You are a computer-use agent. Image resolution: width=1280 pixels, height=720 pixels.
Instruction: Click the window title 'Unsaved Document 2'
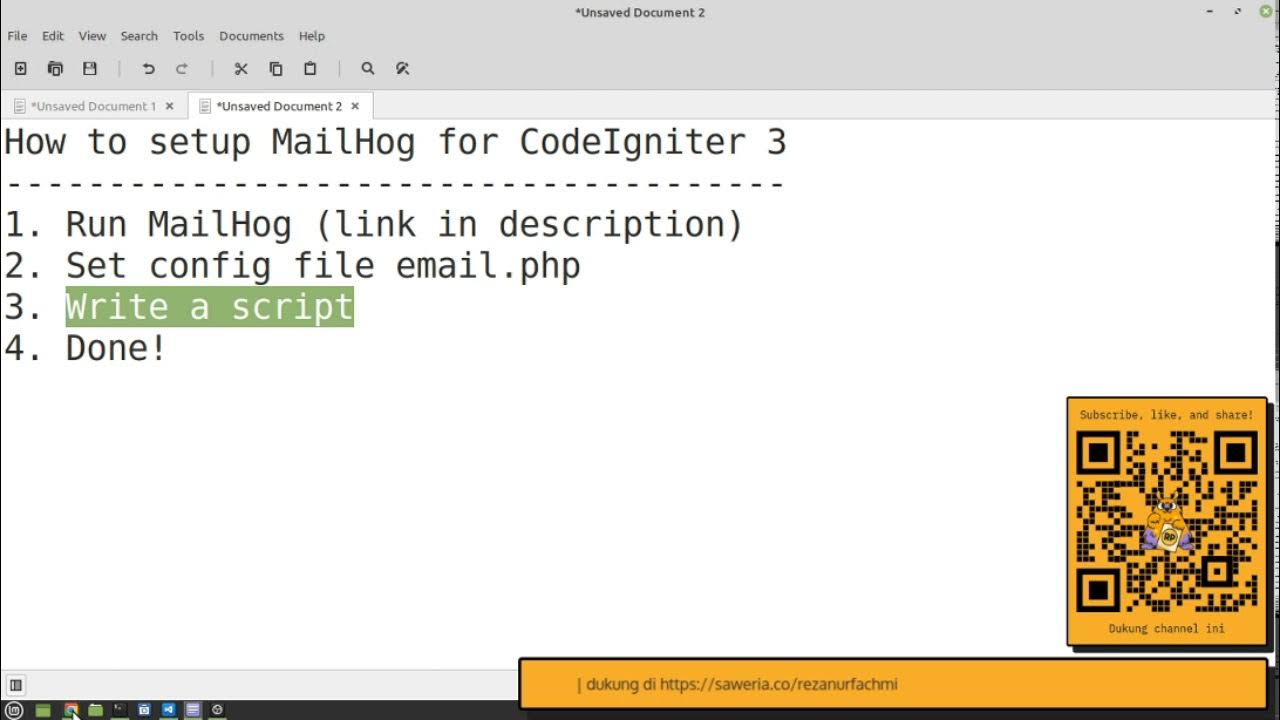(640, 12)
